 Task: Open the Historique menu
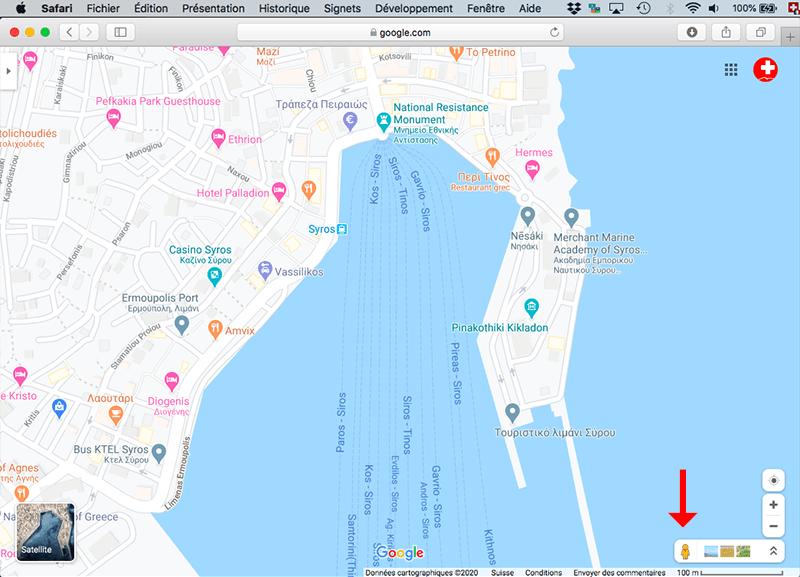click(x=284, y=8)
